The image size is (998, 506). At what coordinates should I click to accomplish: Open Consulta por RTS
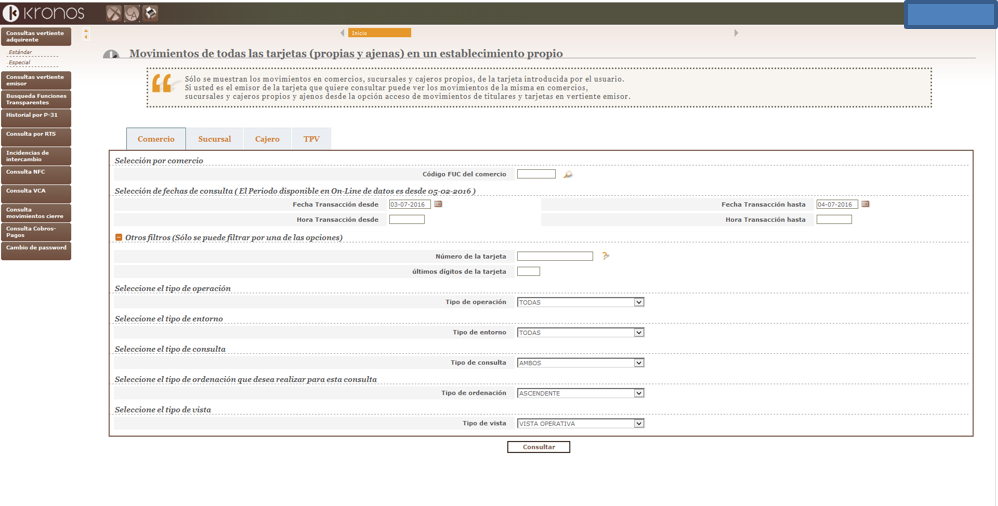(x=36, y=137)
